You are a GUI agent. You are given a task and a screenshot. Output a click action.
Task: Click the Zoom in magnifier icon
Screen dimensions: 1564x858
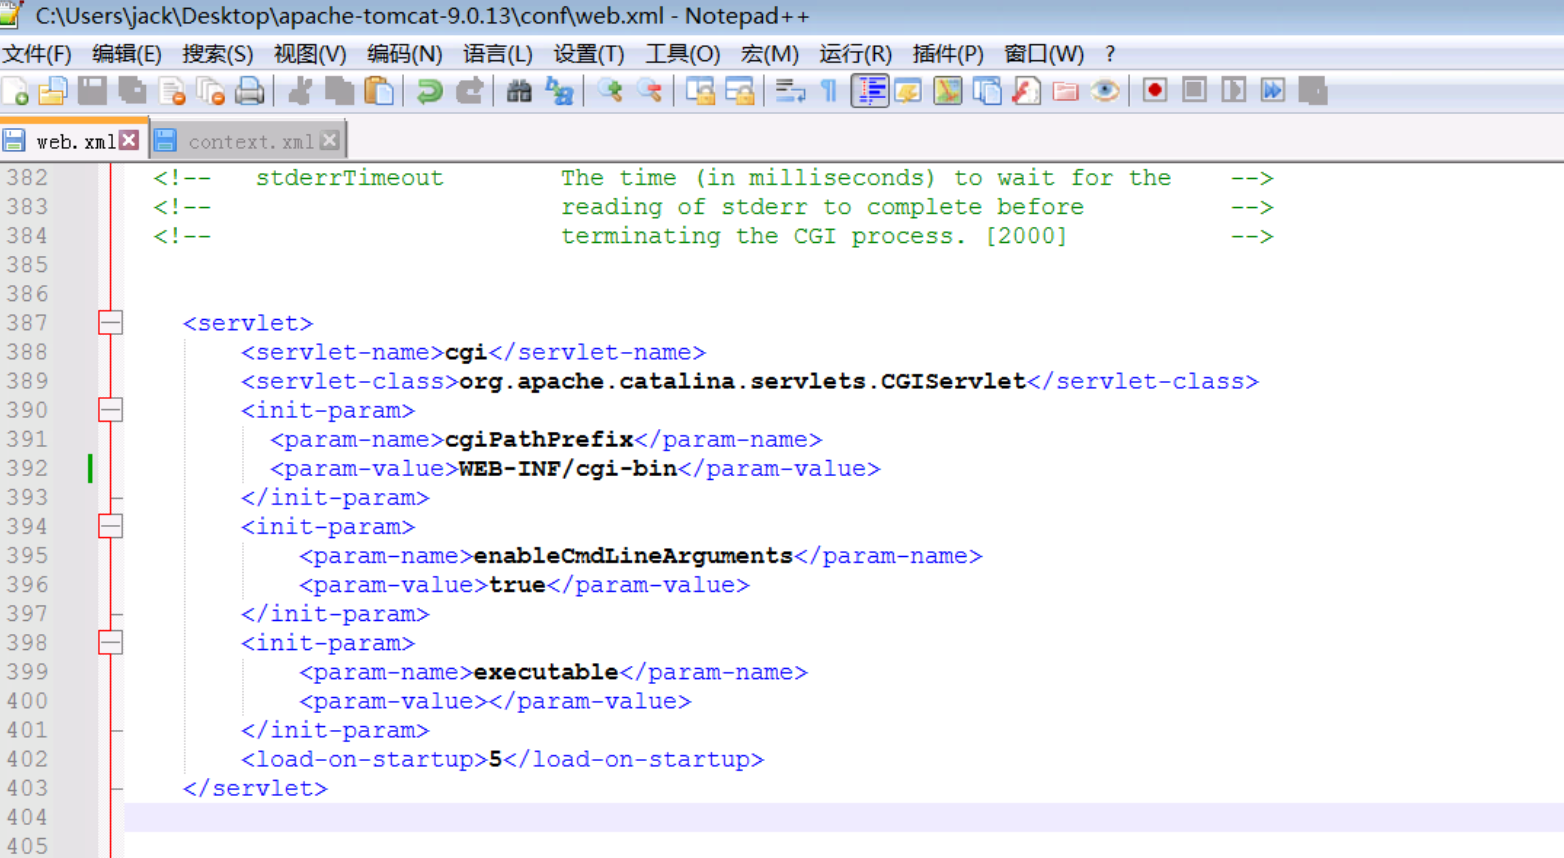click(610, 91)
